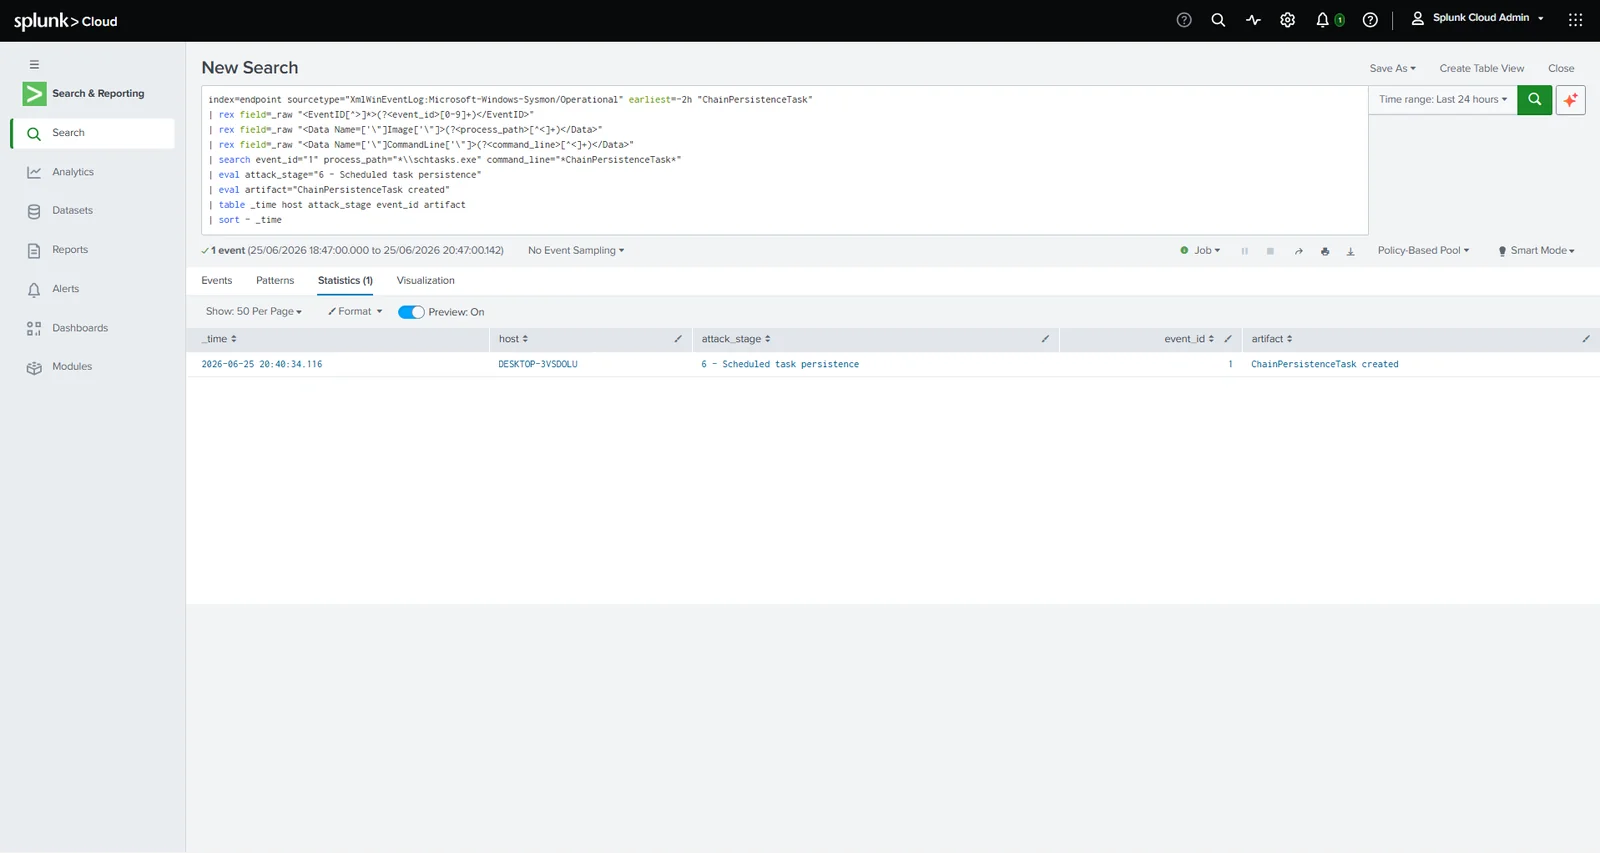This screenshot has height=853, width=1600.
Task: Open the Analytics chart icon in sidebar
Action: tap(34, 172)
